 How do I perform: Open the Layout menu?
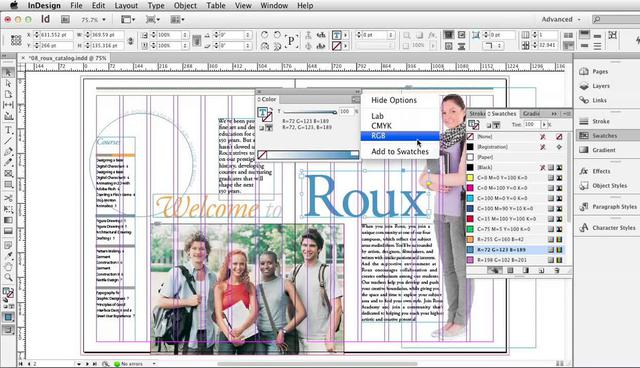pos(126,6)
